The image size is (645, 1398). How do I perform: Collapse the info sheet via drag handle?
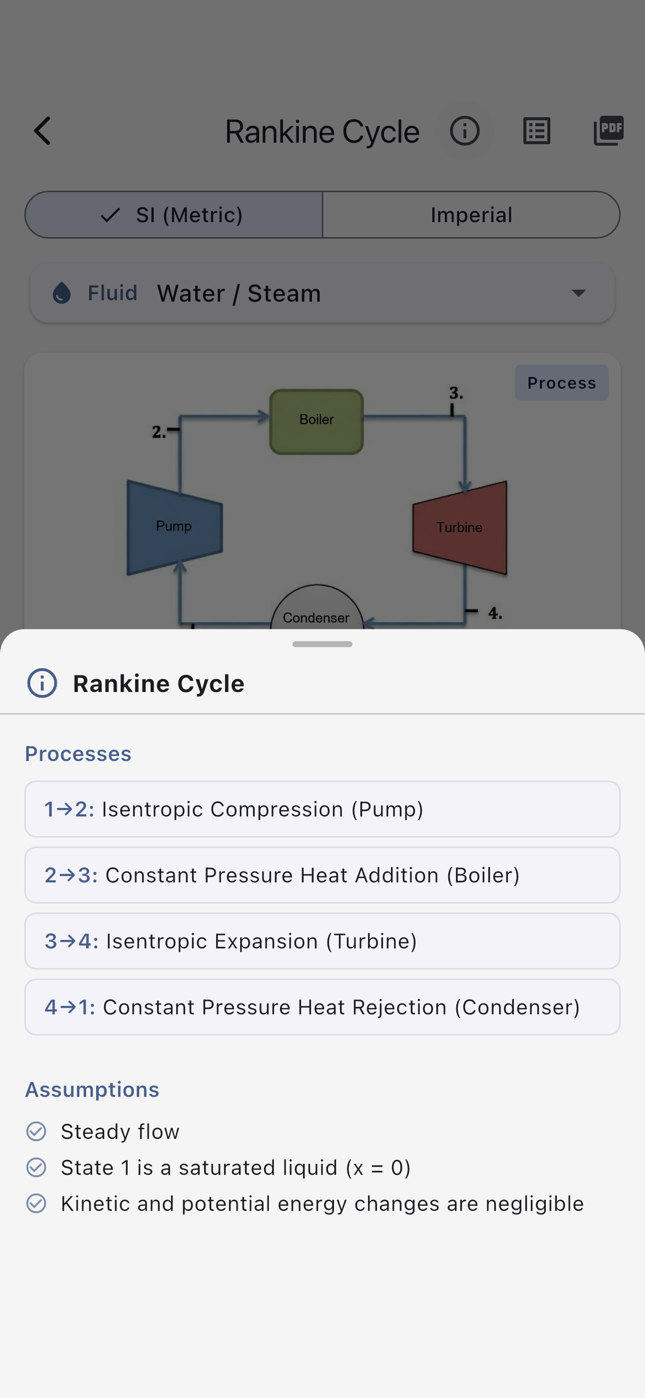322,645
